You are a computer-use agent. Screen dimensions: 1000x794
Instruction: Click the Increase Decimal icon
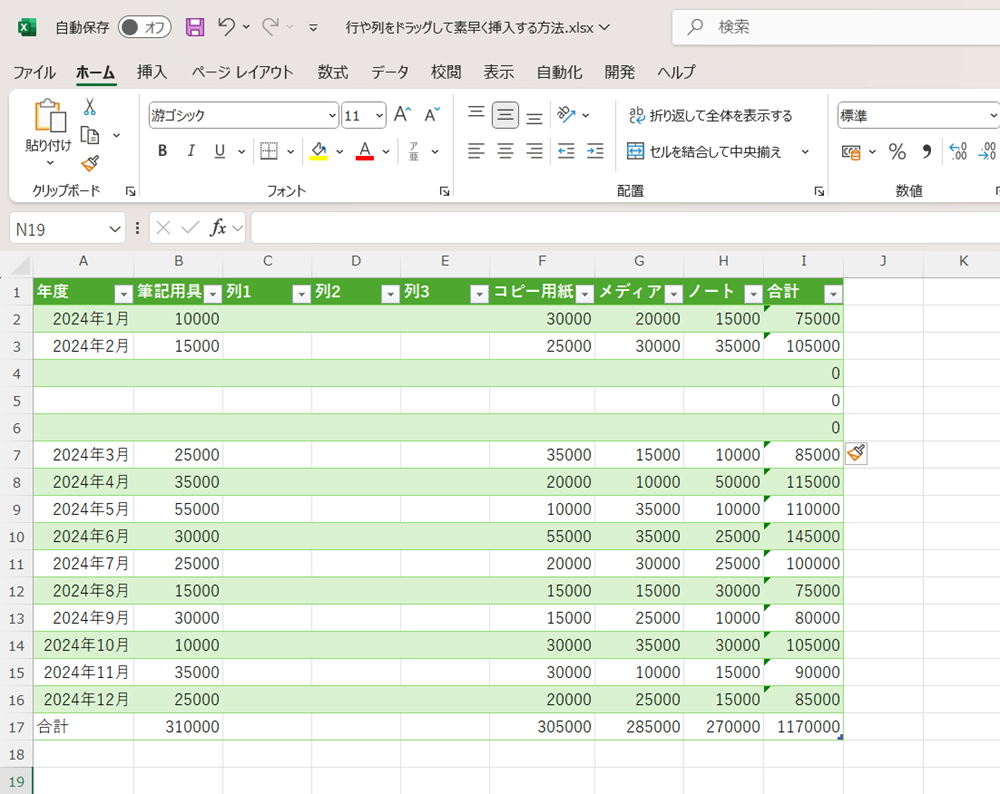click(x=959, y=151)
